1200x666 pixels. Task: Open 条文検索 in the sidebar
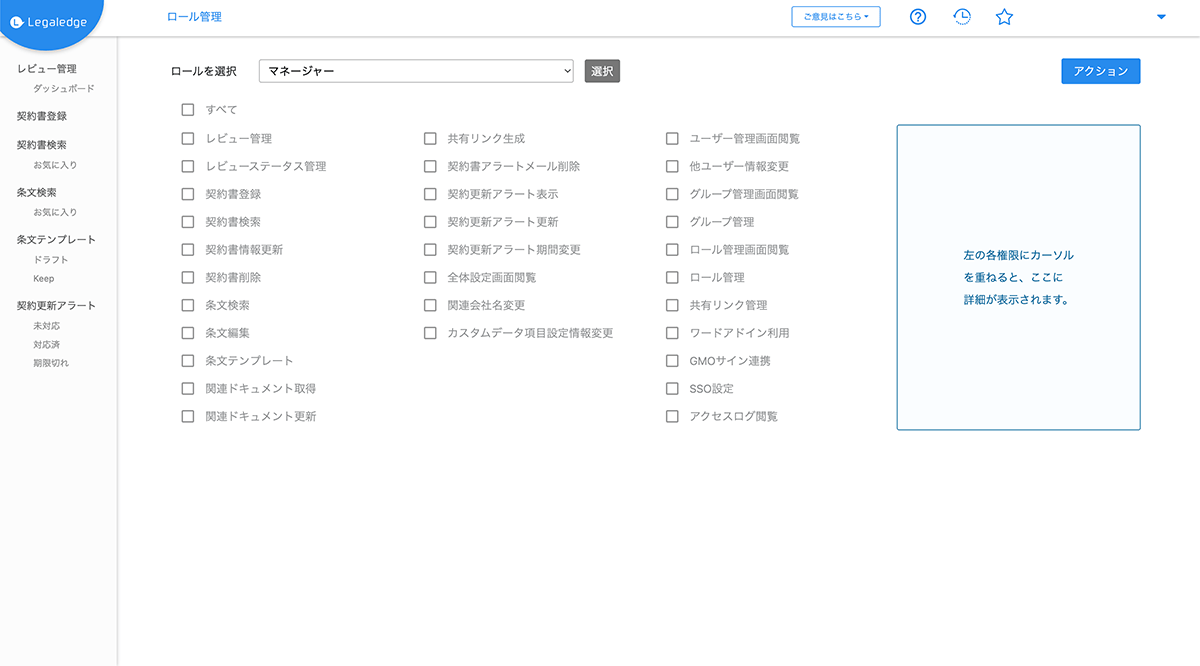(37, 192)
